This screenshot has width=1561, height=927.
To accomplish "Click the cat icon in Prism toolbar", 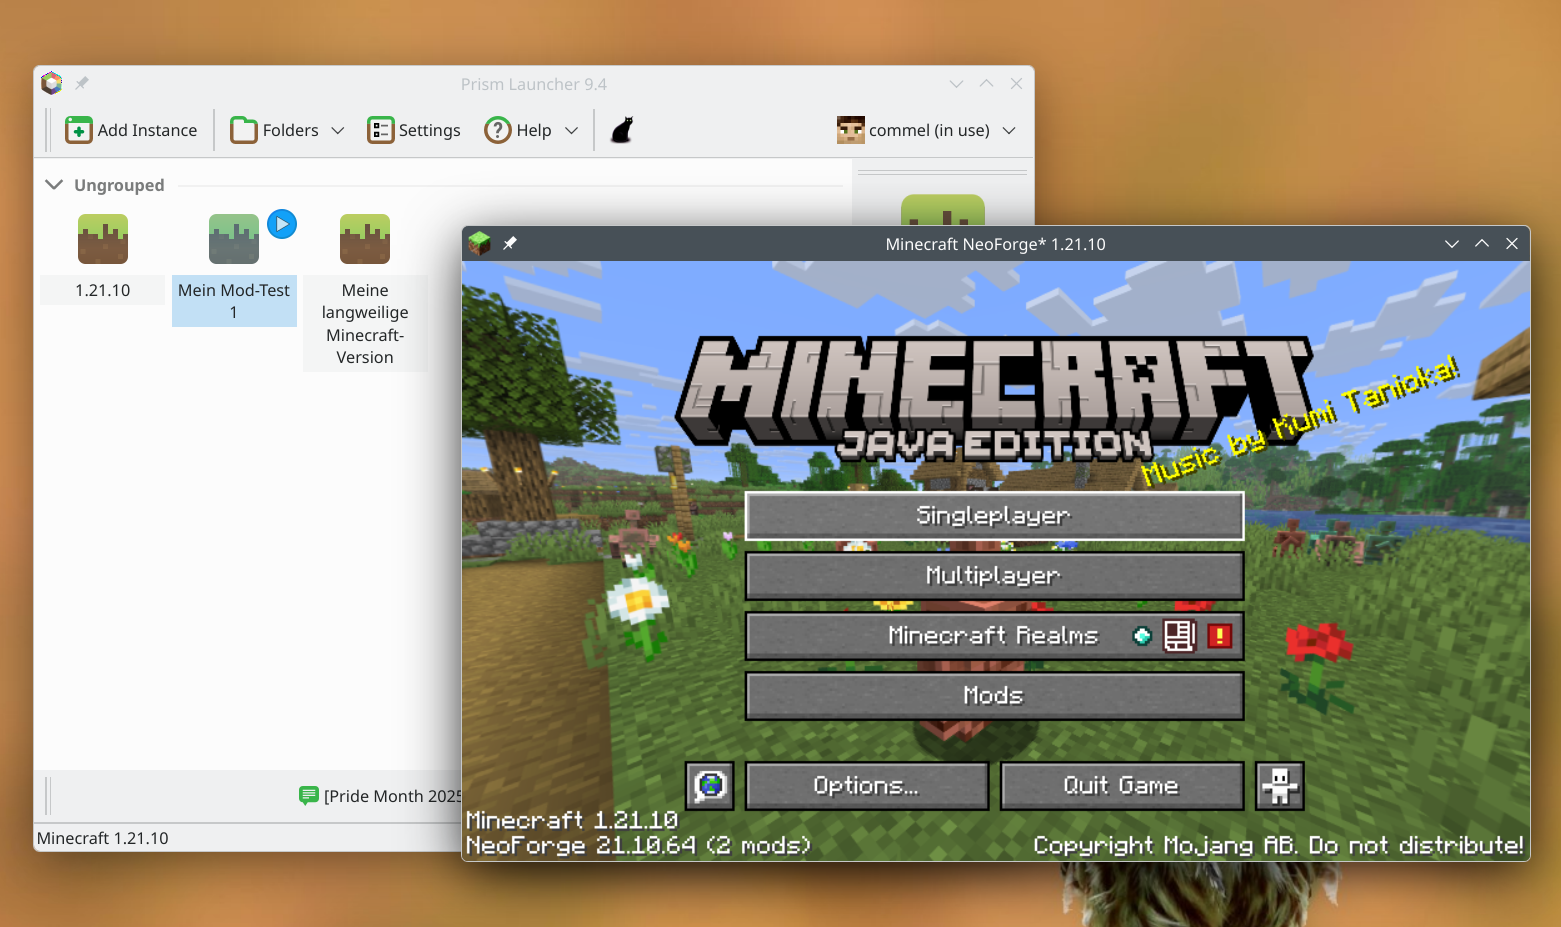I will point(622,130).
